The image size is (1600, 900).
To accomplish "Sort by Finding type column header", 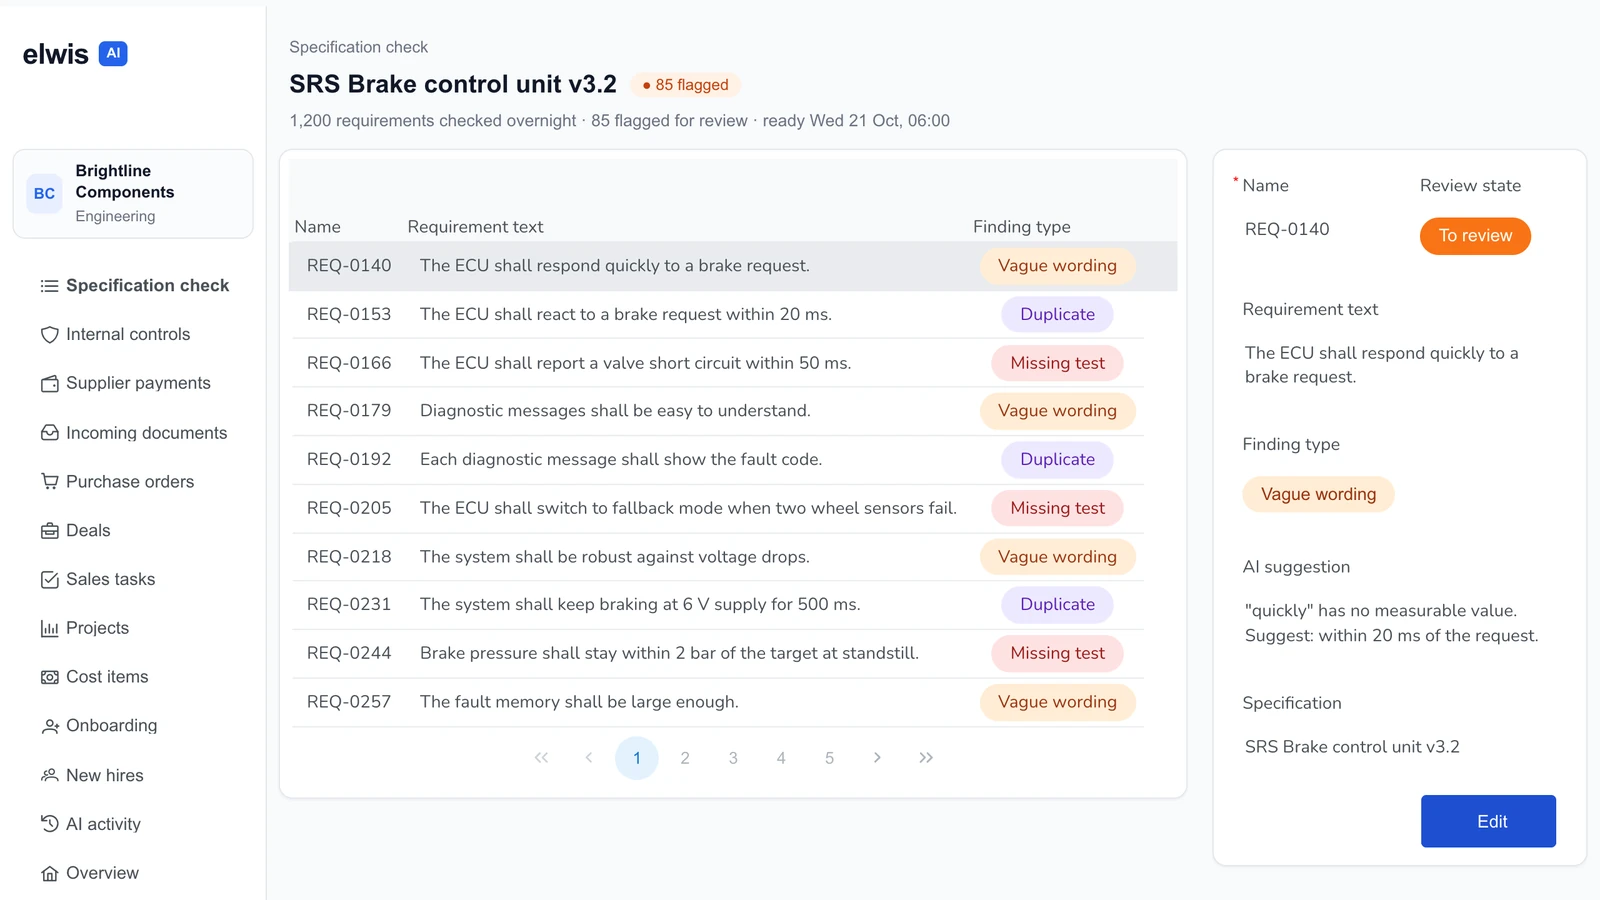I will [x=1021, y=227].
